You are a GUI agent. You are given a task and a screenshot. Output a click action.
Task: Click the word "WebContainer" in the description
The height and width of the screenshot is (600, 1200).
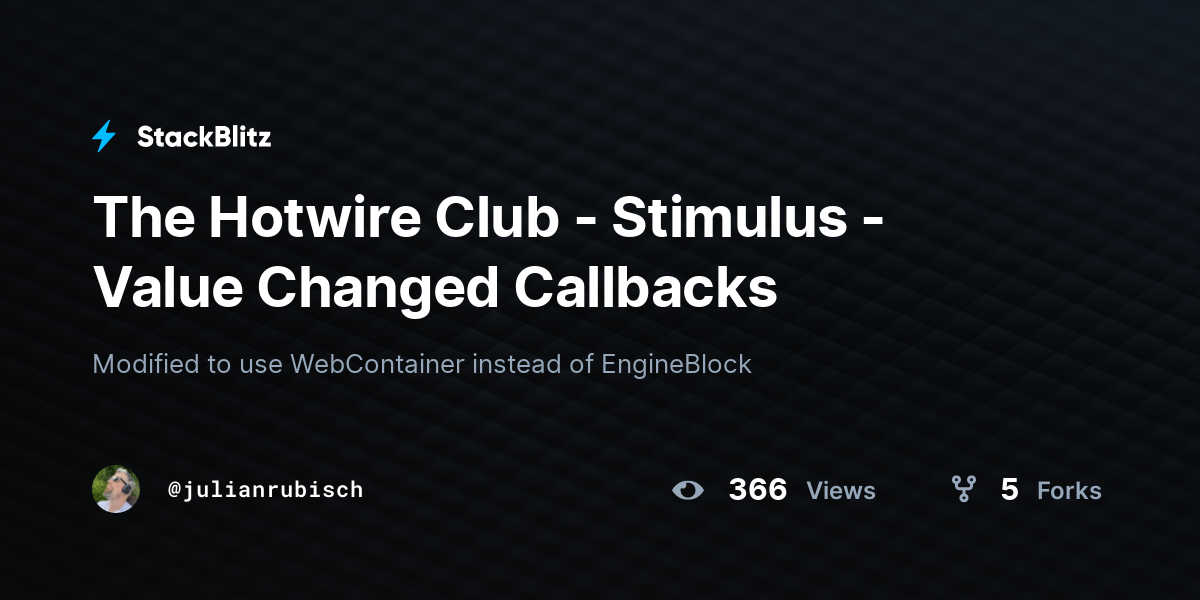[378, 364]
